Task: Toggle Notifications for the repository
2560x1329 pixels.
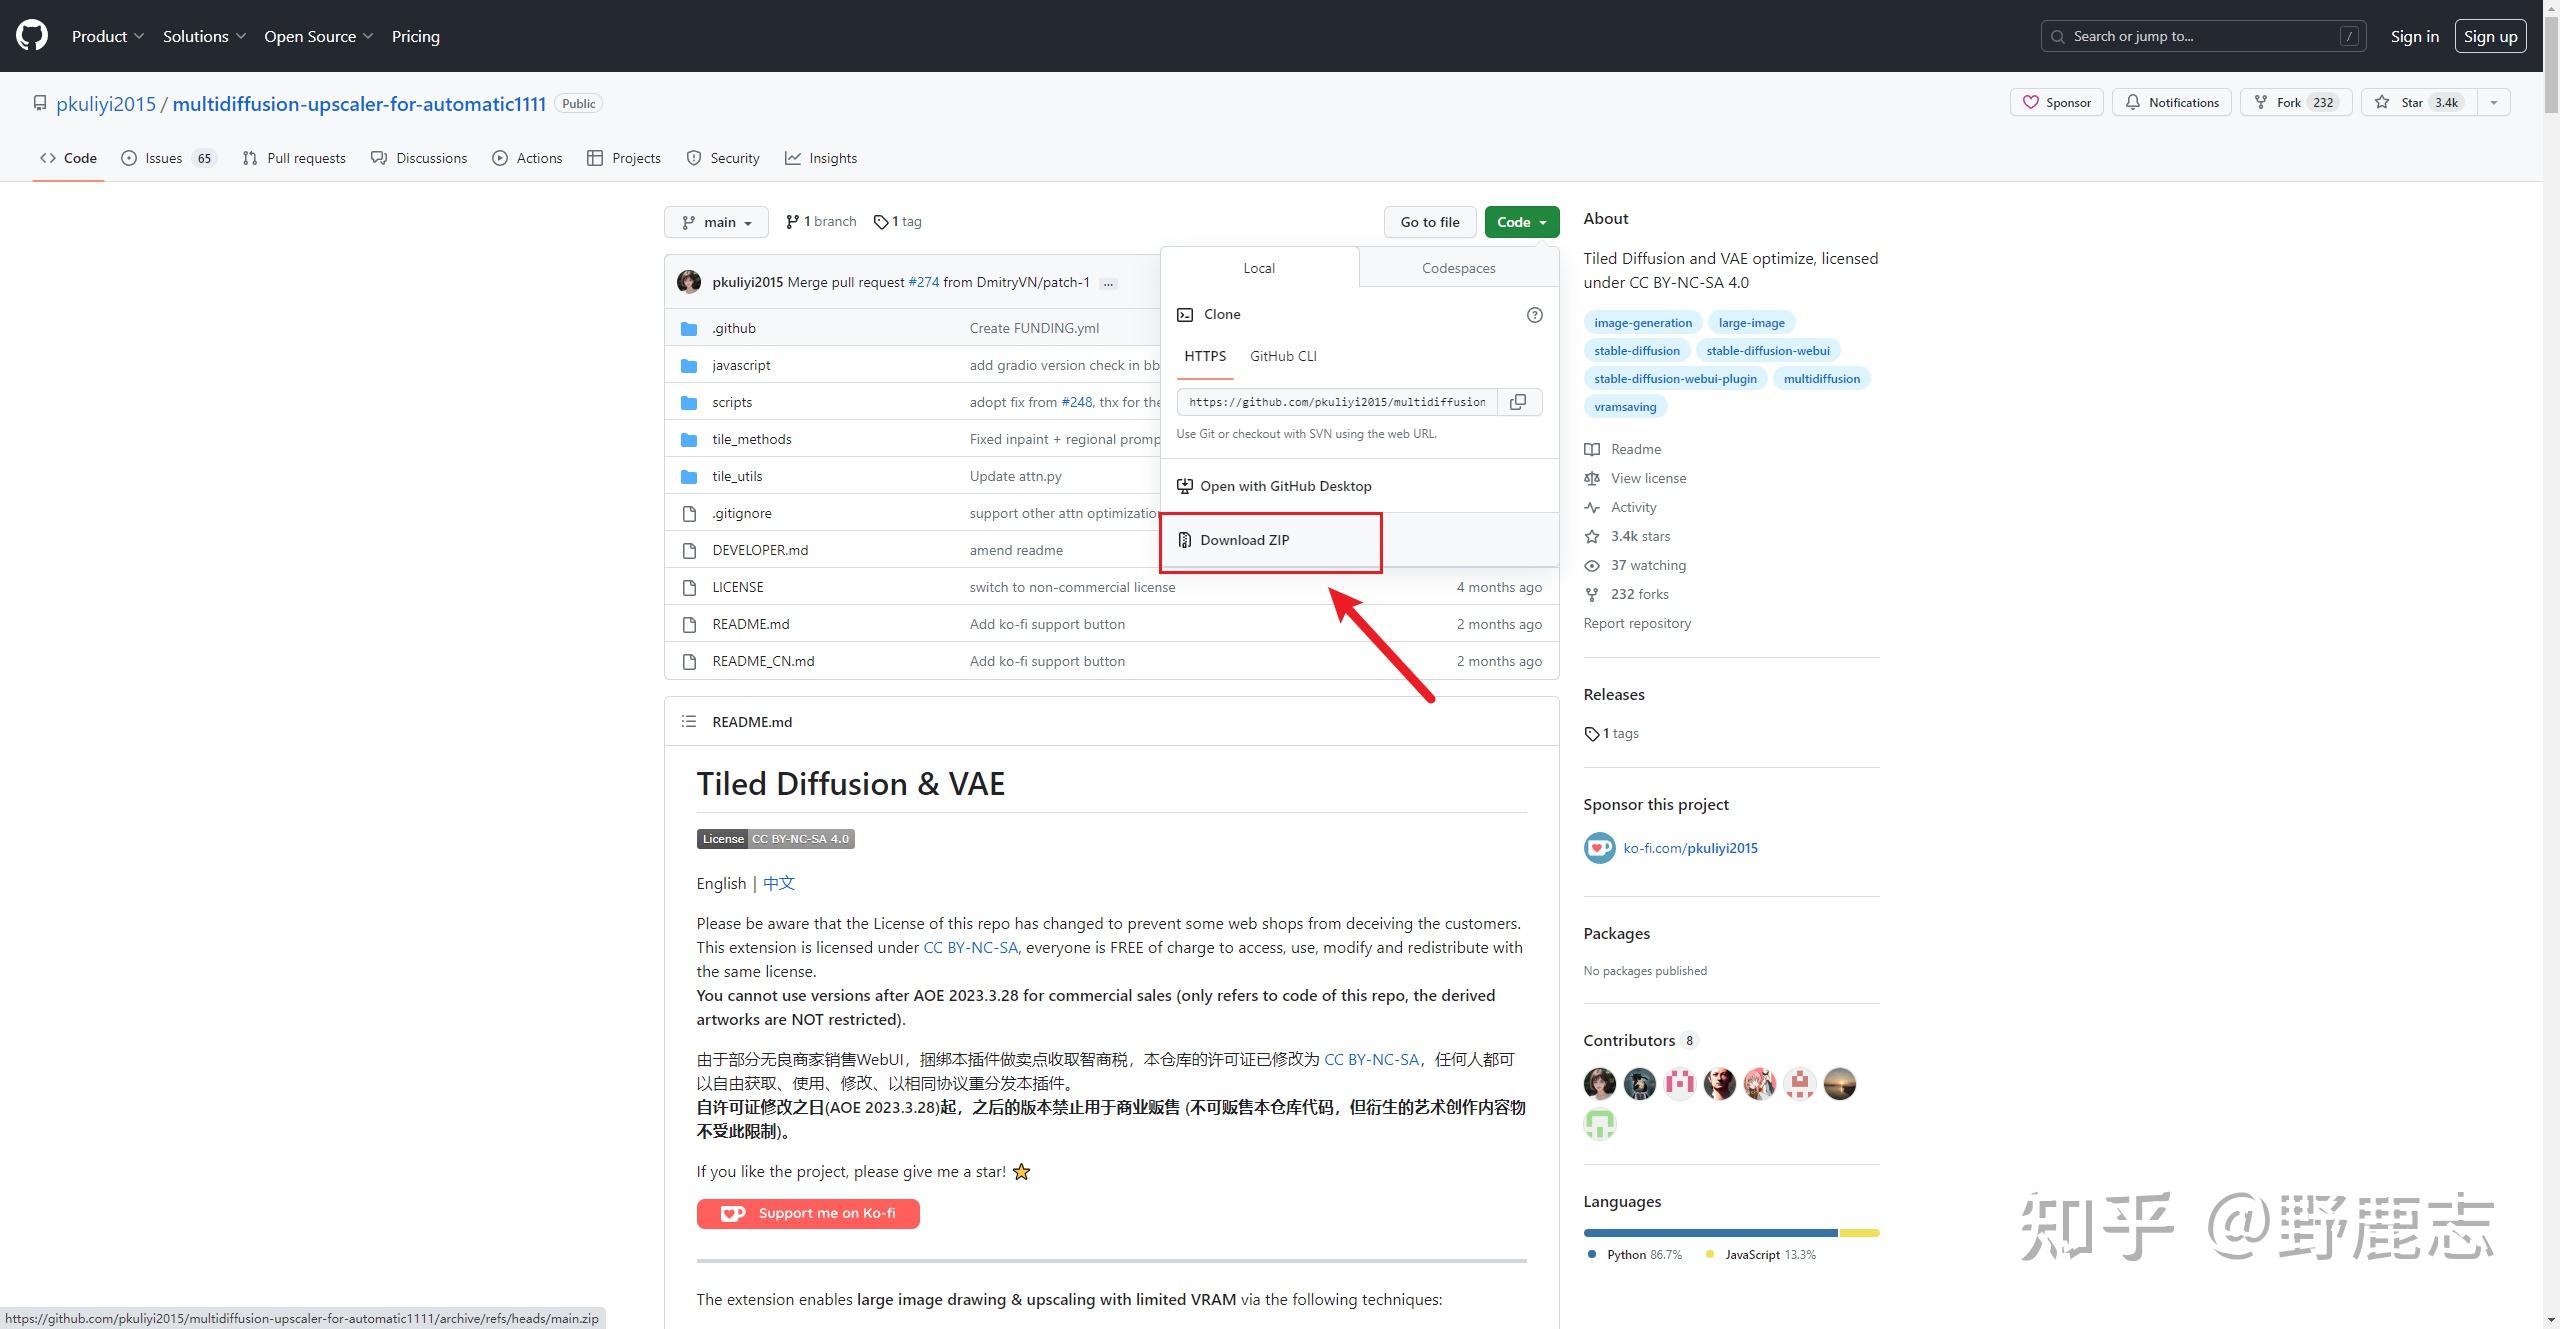Action: point(2171,103)
